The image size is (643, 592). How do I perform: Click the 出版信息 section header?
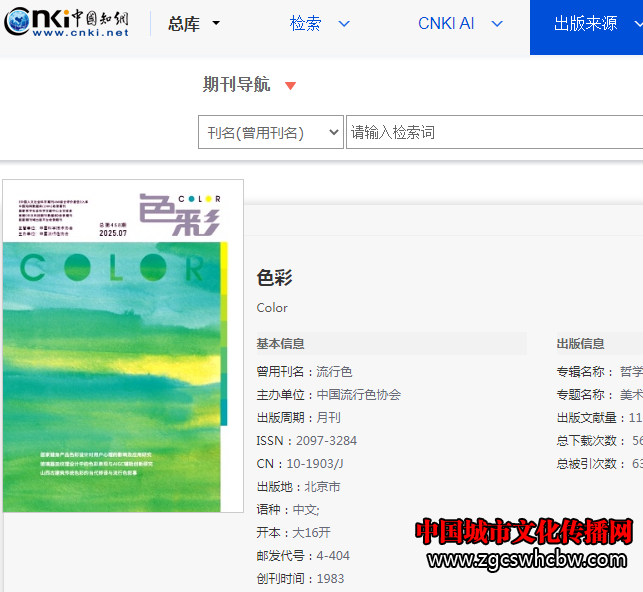581,344
